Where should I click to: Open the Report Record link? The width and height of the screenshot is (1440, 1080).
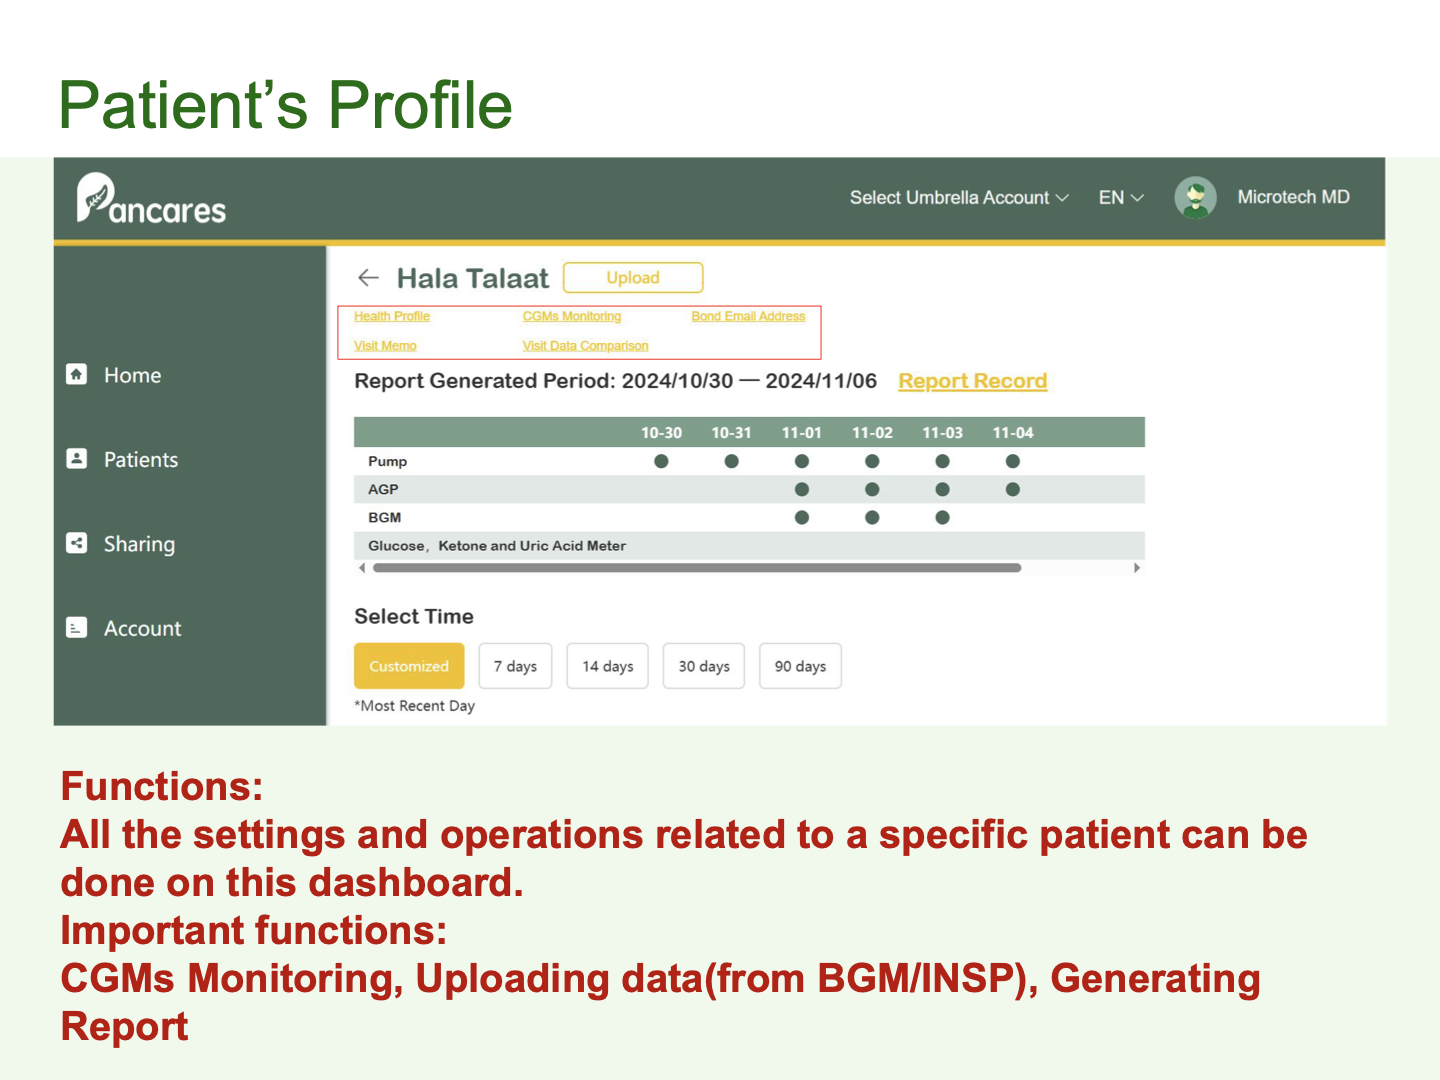point(973,381)
